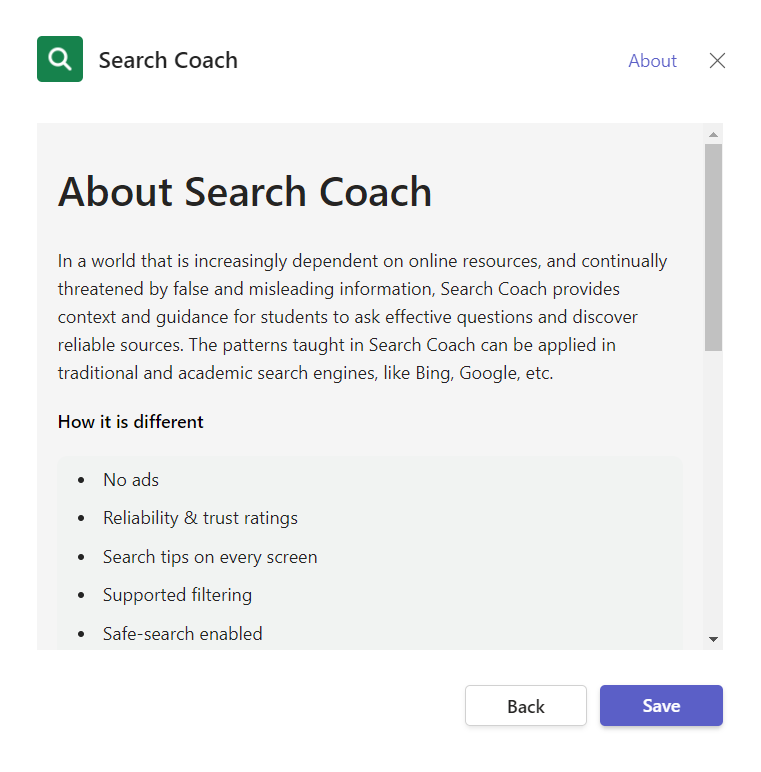Click the intro paragraph about online resources
The width and height of the screenshot is (761, 772).
[x=362, y=317]
